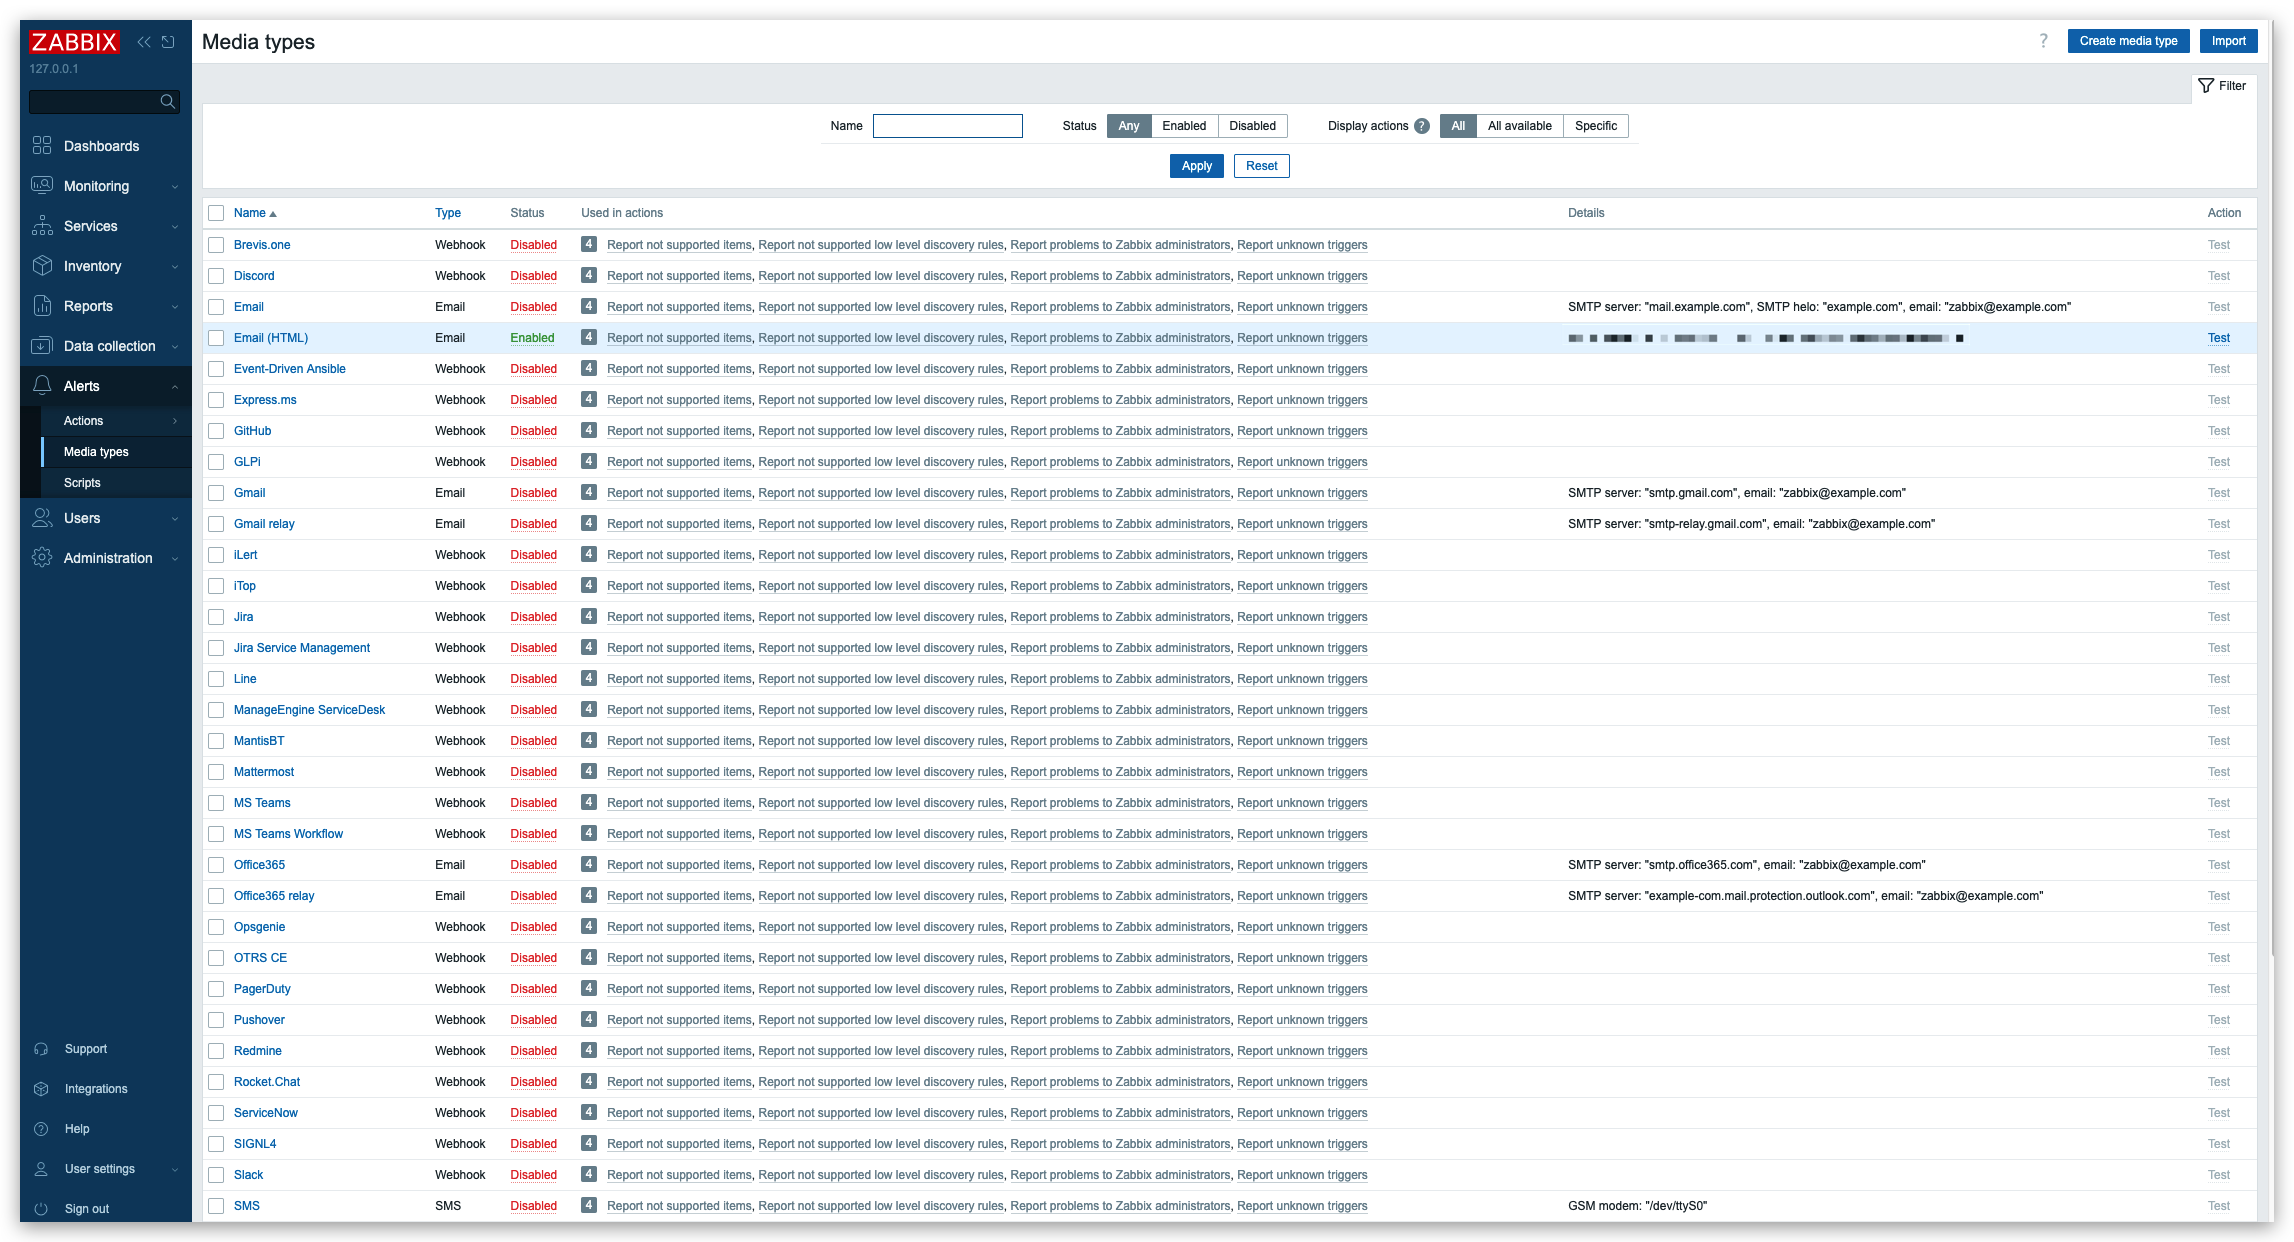The height and width of the screenshot is (1242, 2294).
Task: Check the Discord row checkbox
Action: 216,276
